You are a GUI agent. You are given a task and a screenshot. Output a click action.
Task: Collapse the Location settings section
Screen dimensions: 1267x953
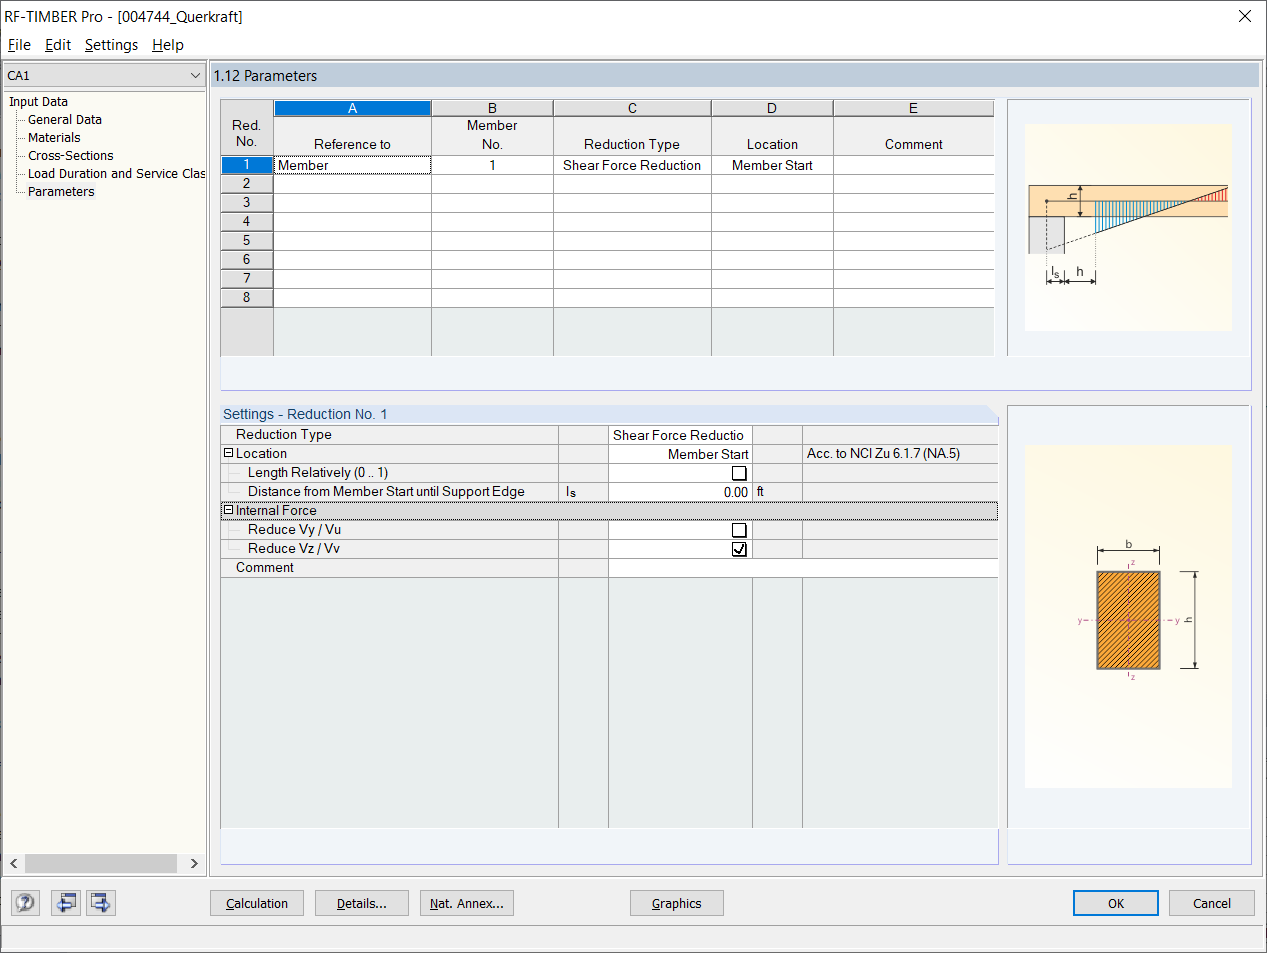pyautogui.click(x=228, y=453)
